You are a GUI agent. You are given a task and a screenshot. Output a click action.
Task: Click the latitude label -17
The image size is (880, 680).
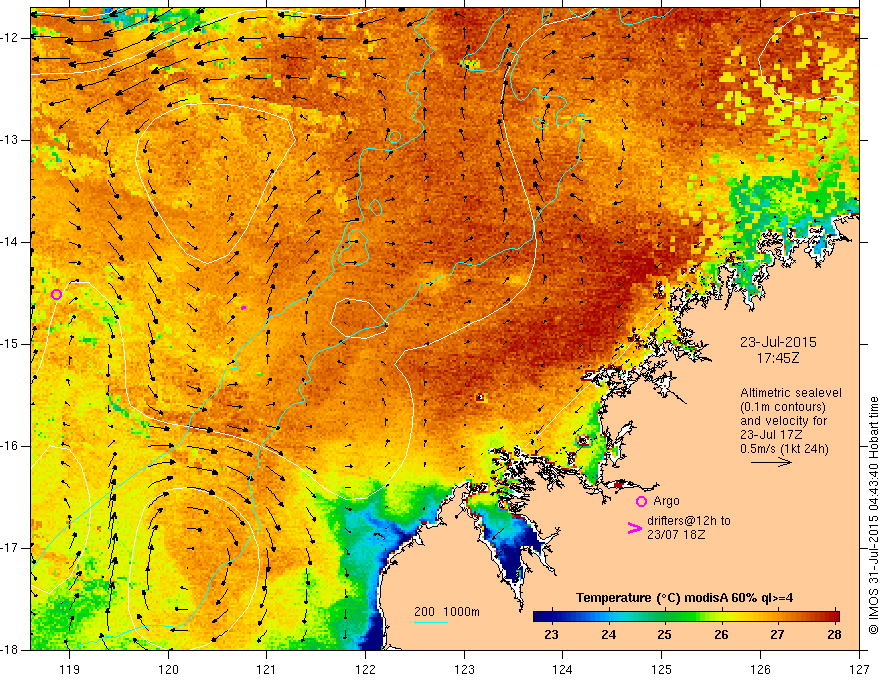pyautogui.click(x=11, y=548)
